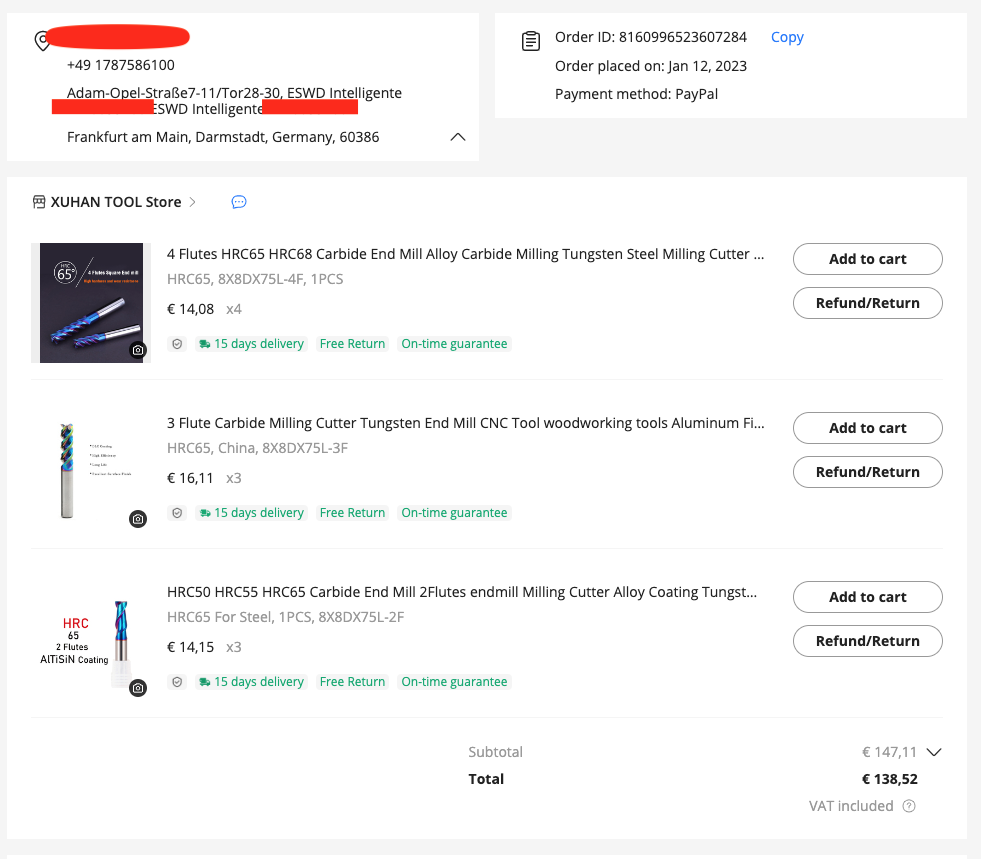Screen dimensions: 981x859
Task: Request Refund/Return for 3 Flute milling cutter
Action: pyautogui.click(x=867, y=472)
